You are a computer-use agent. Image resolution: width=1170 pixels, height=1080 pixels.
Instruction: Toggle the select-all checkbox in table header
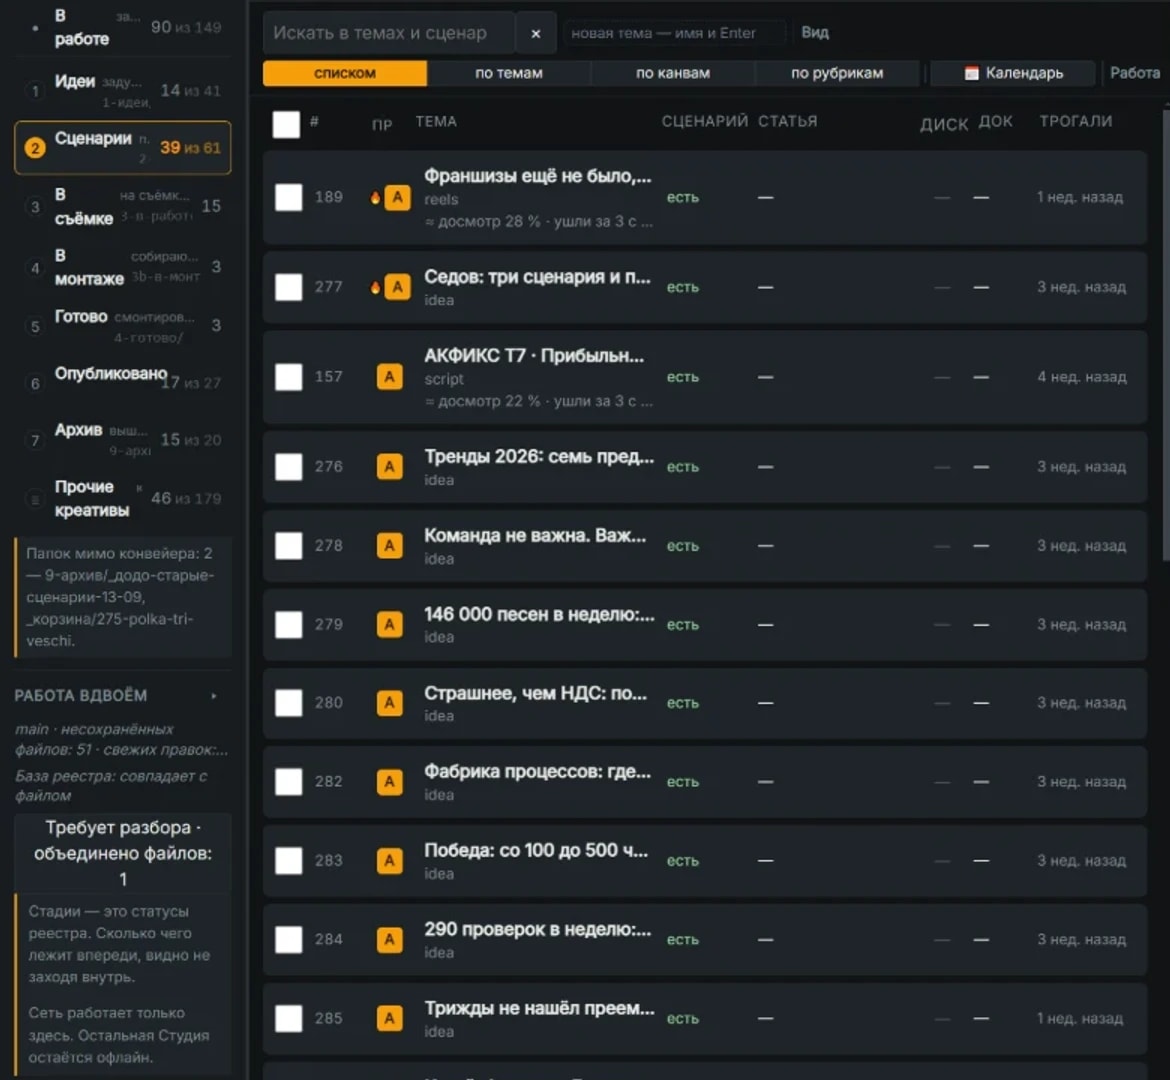point(287,125)
